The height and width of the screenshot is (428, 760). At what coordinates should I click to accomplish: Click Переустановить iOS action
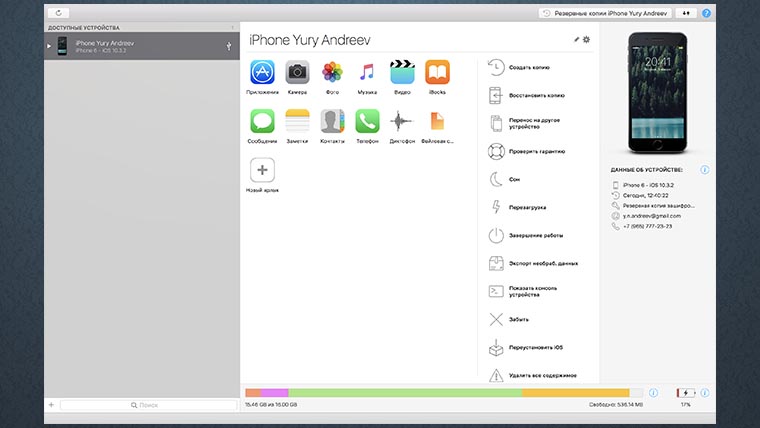click(525, 348)
